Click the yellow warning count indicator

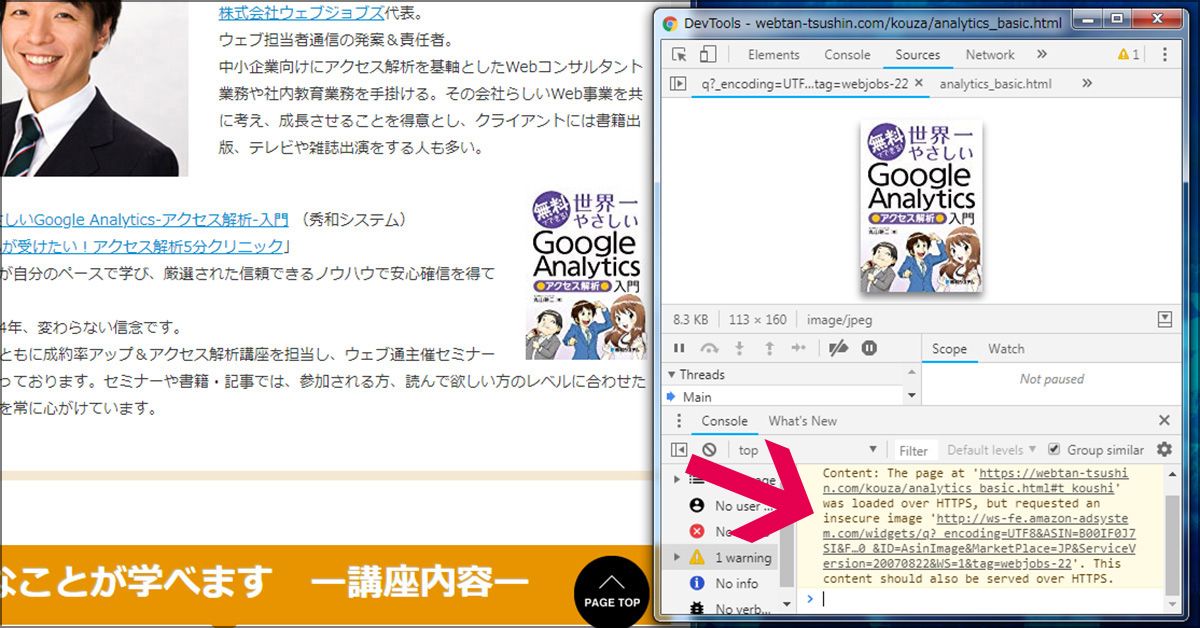point(1129,55)
